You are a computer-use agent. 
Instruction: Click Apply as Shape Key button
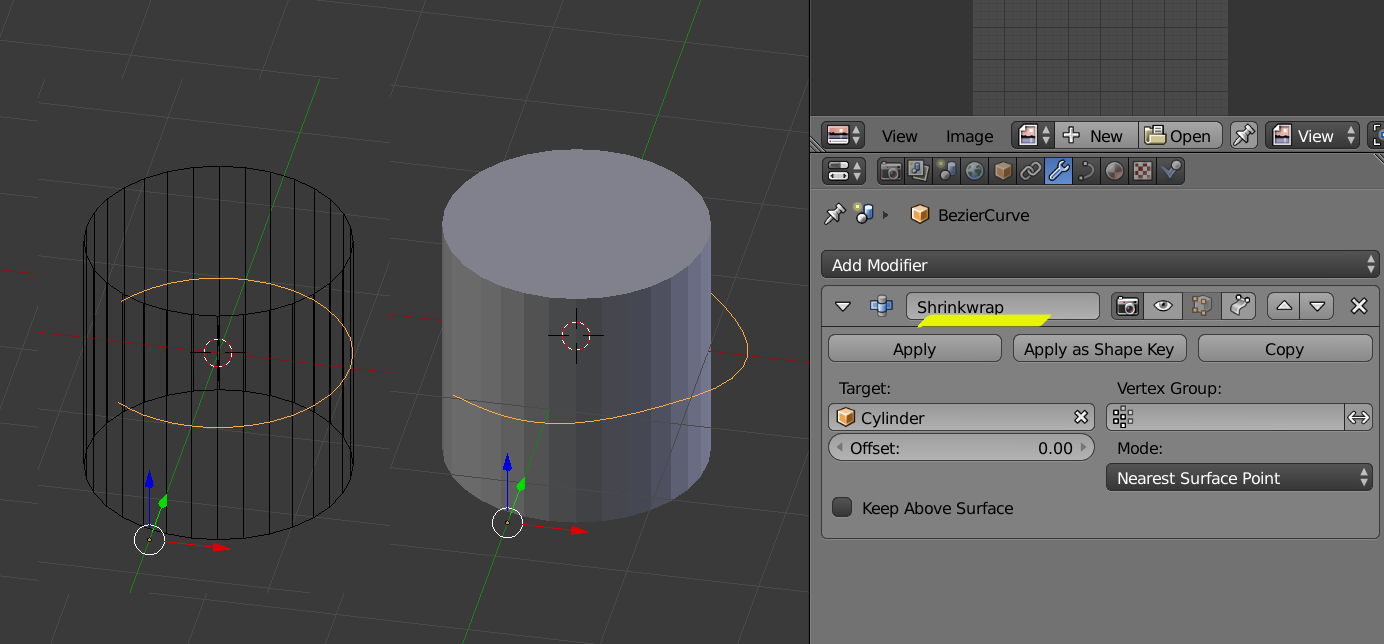point(1099,349)
